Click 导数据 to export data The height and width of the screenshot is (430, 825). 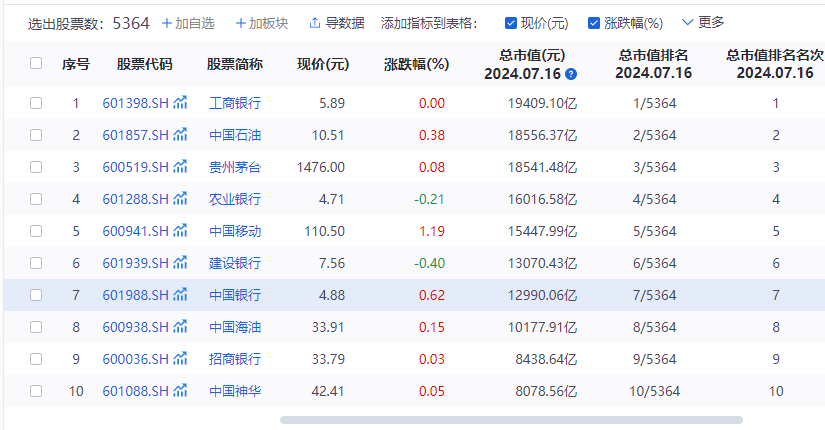pos(337,23)
